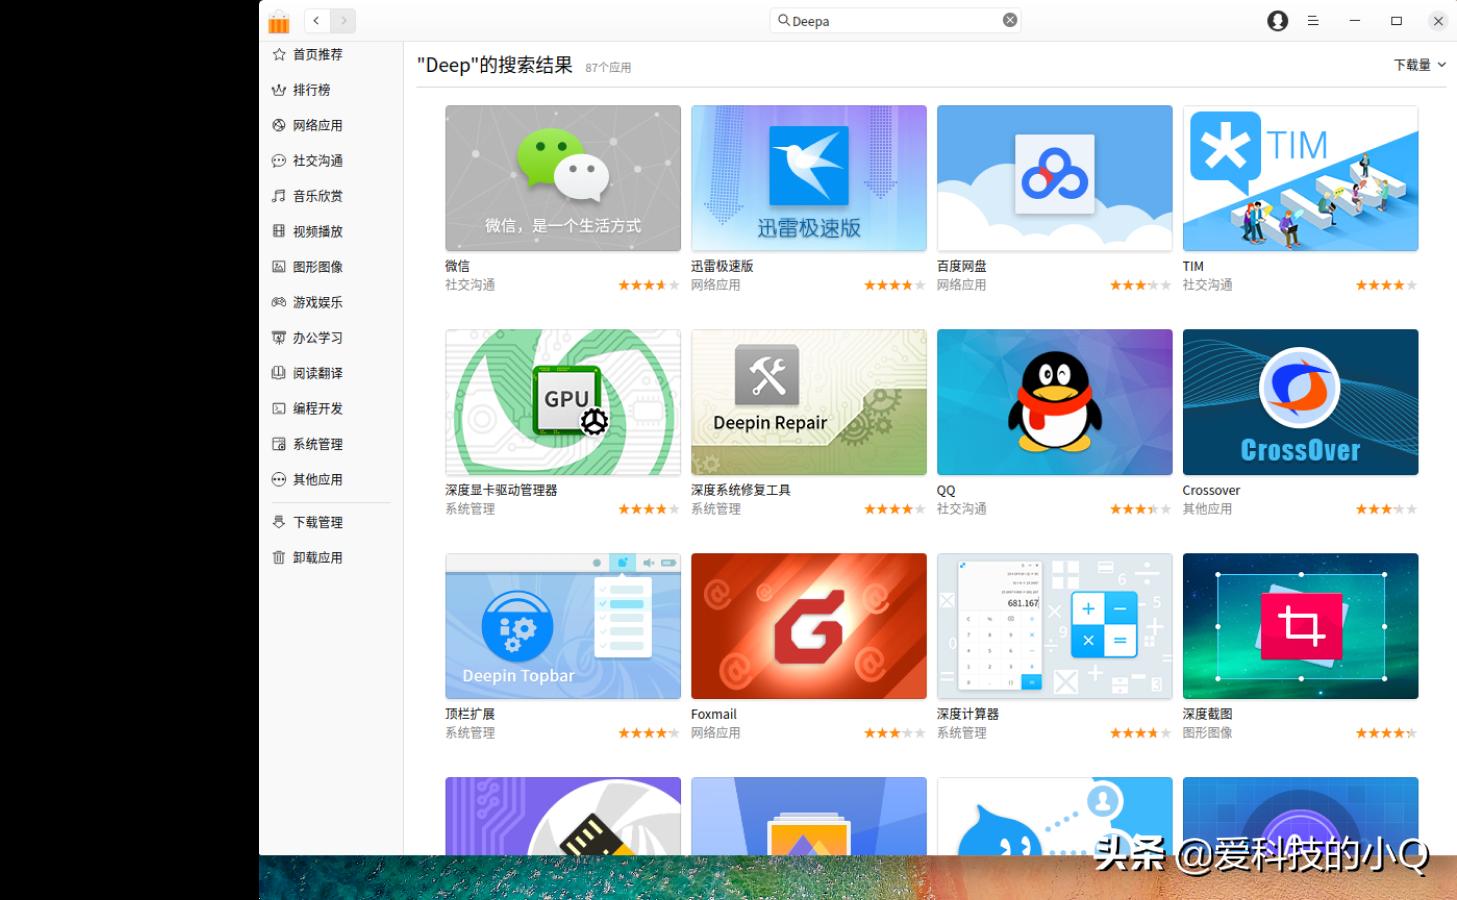
Task: Click the 下载管理 download manager icon
Action: coord(279,521)
